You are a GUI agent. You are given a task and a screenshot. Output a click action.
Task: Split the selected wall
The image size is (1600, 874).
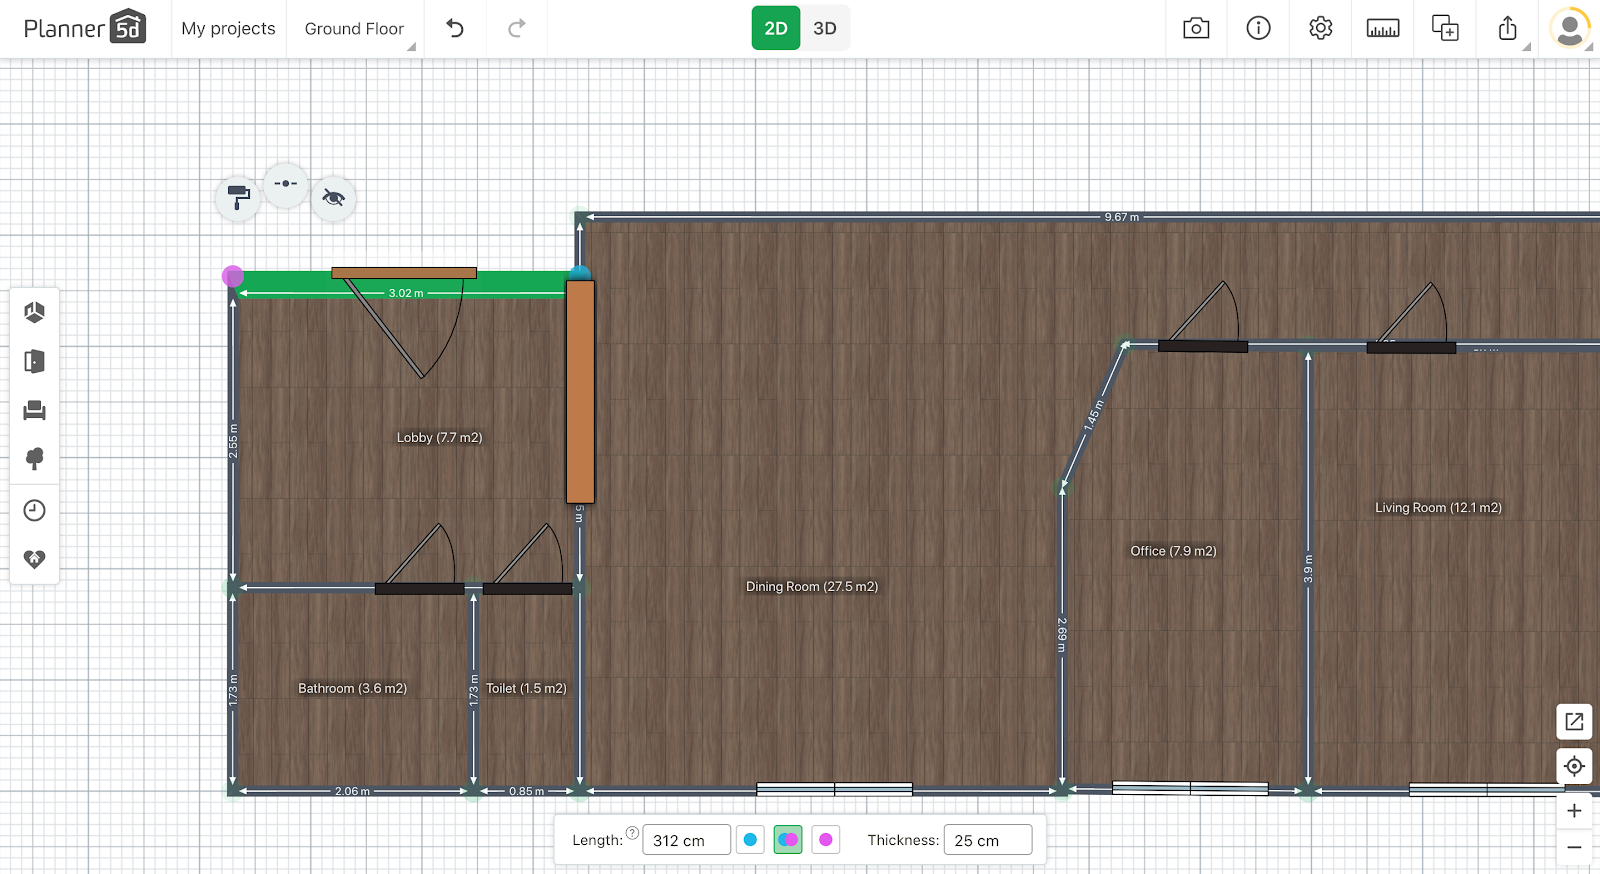286,184
